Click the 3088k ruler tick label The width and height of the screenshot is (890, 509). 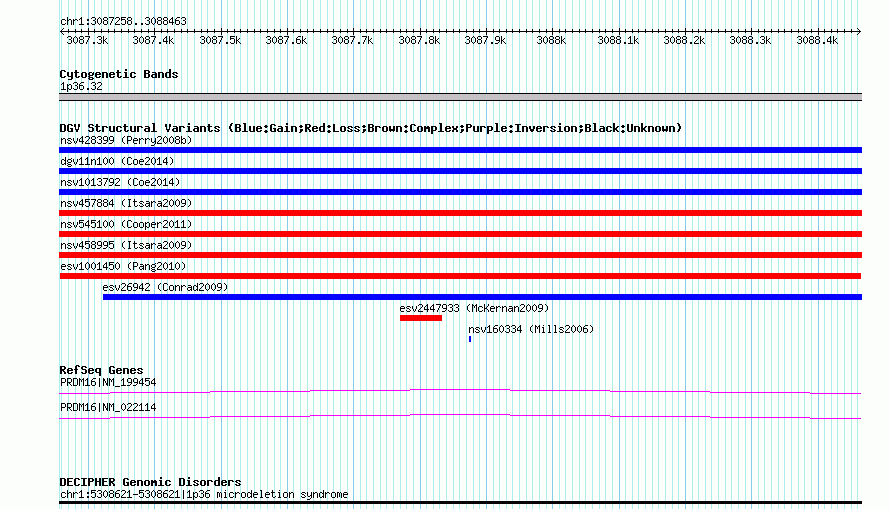pos(551,40)
